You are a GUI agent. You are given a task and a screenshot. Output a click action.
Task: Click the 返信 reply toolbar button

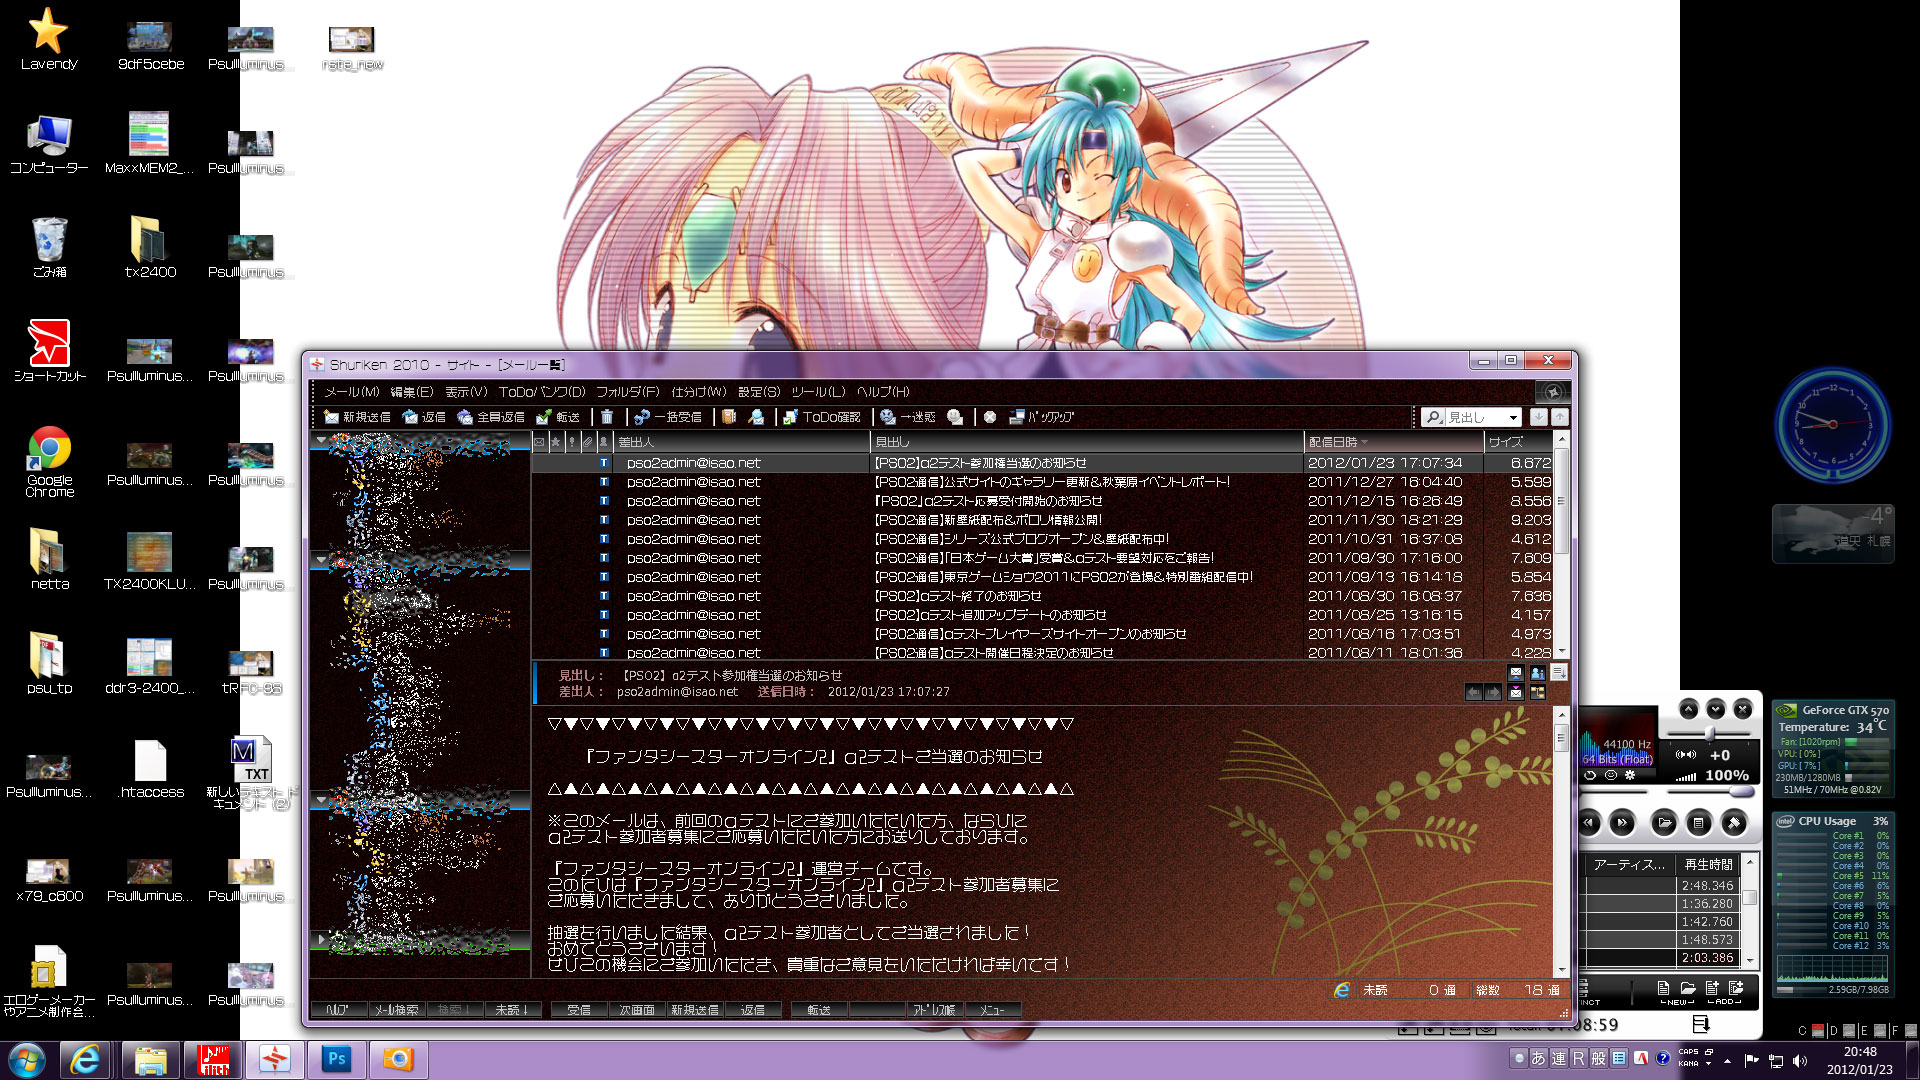pos(424,417)
